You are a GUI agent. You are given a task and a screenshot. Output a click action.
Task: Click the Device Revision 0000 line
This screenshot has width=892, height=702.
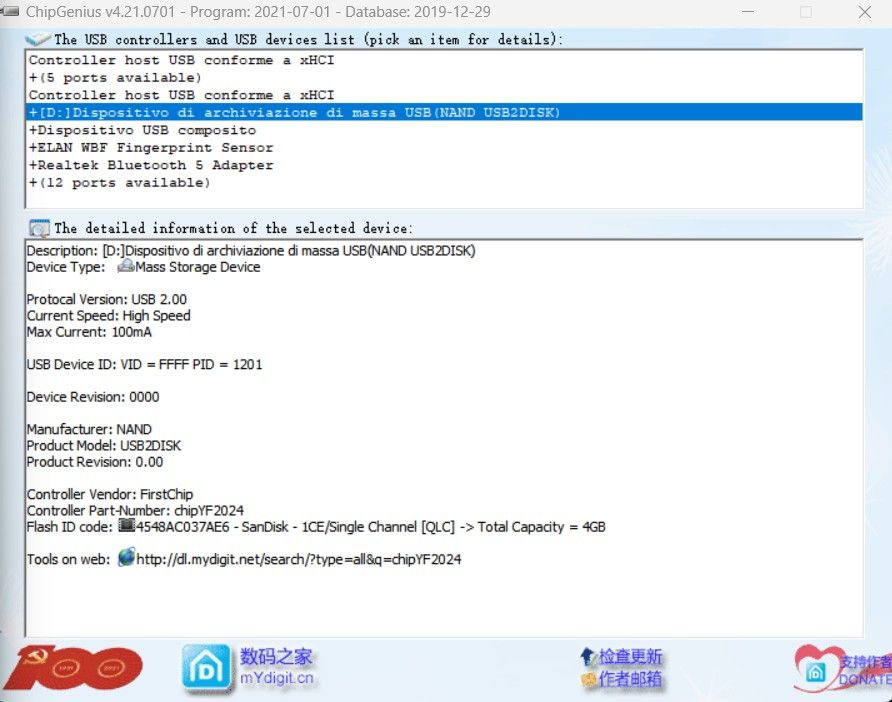(x=93, y=397)
